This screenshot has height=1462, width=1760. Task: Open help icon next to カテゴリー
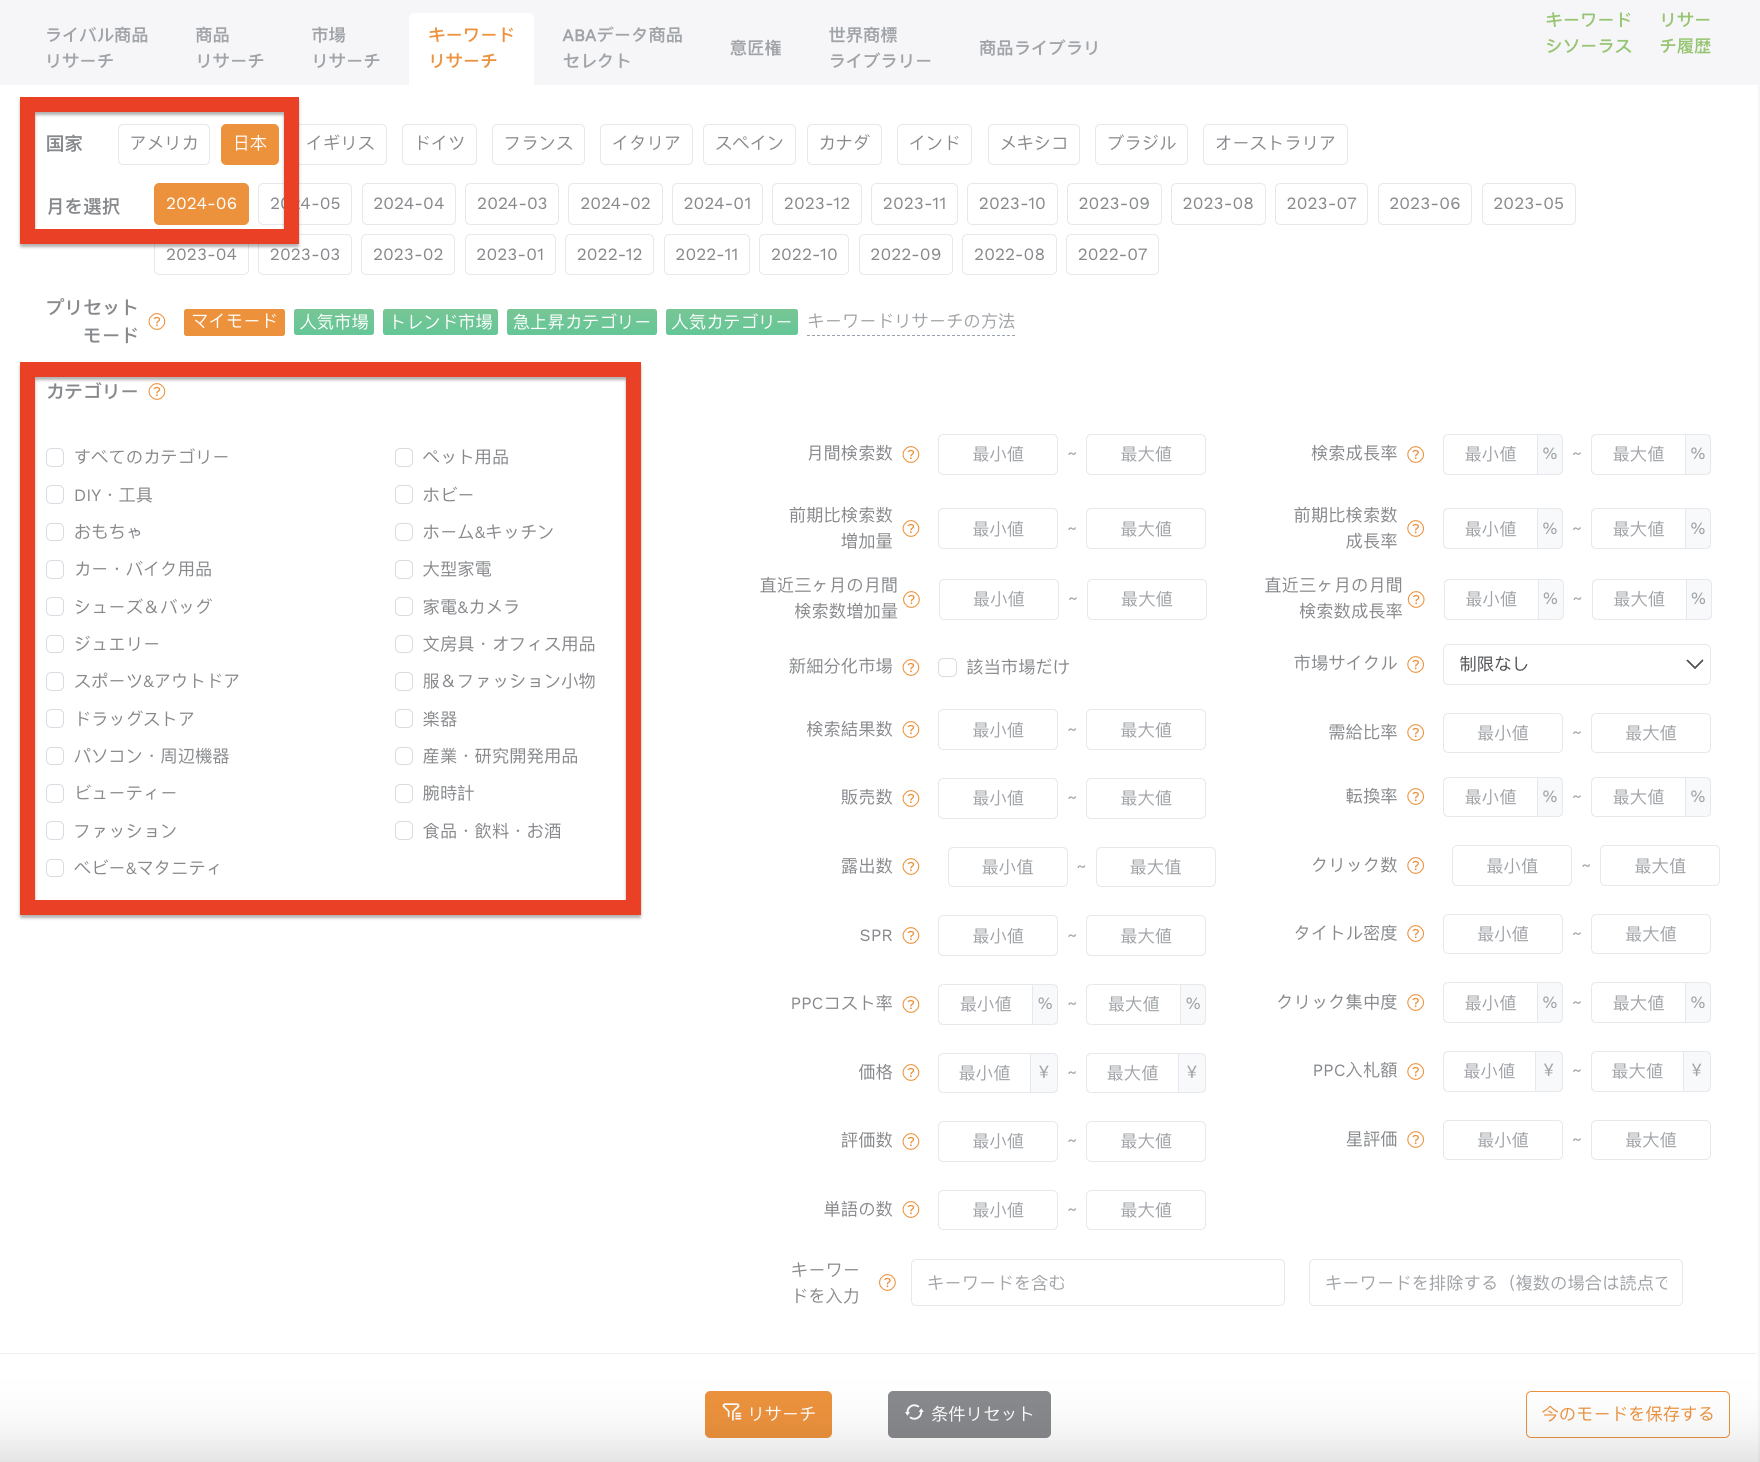coord(157,391)
